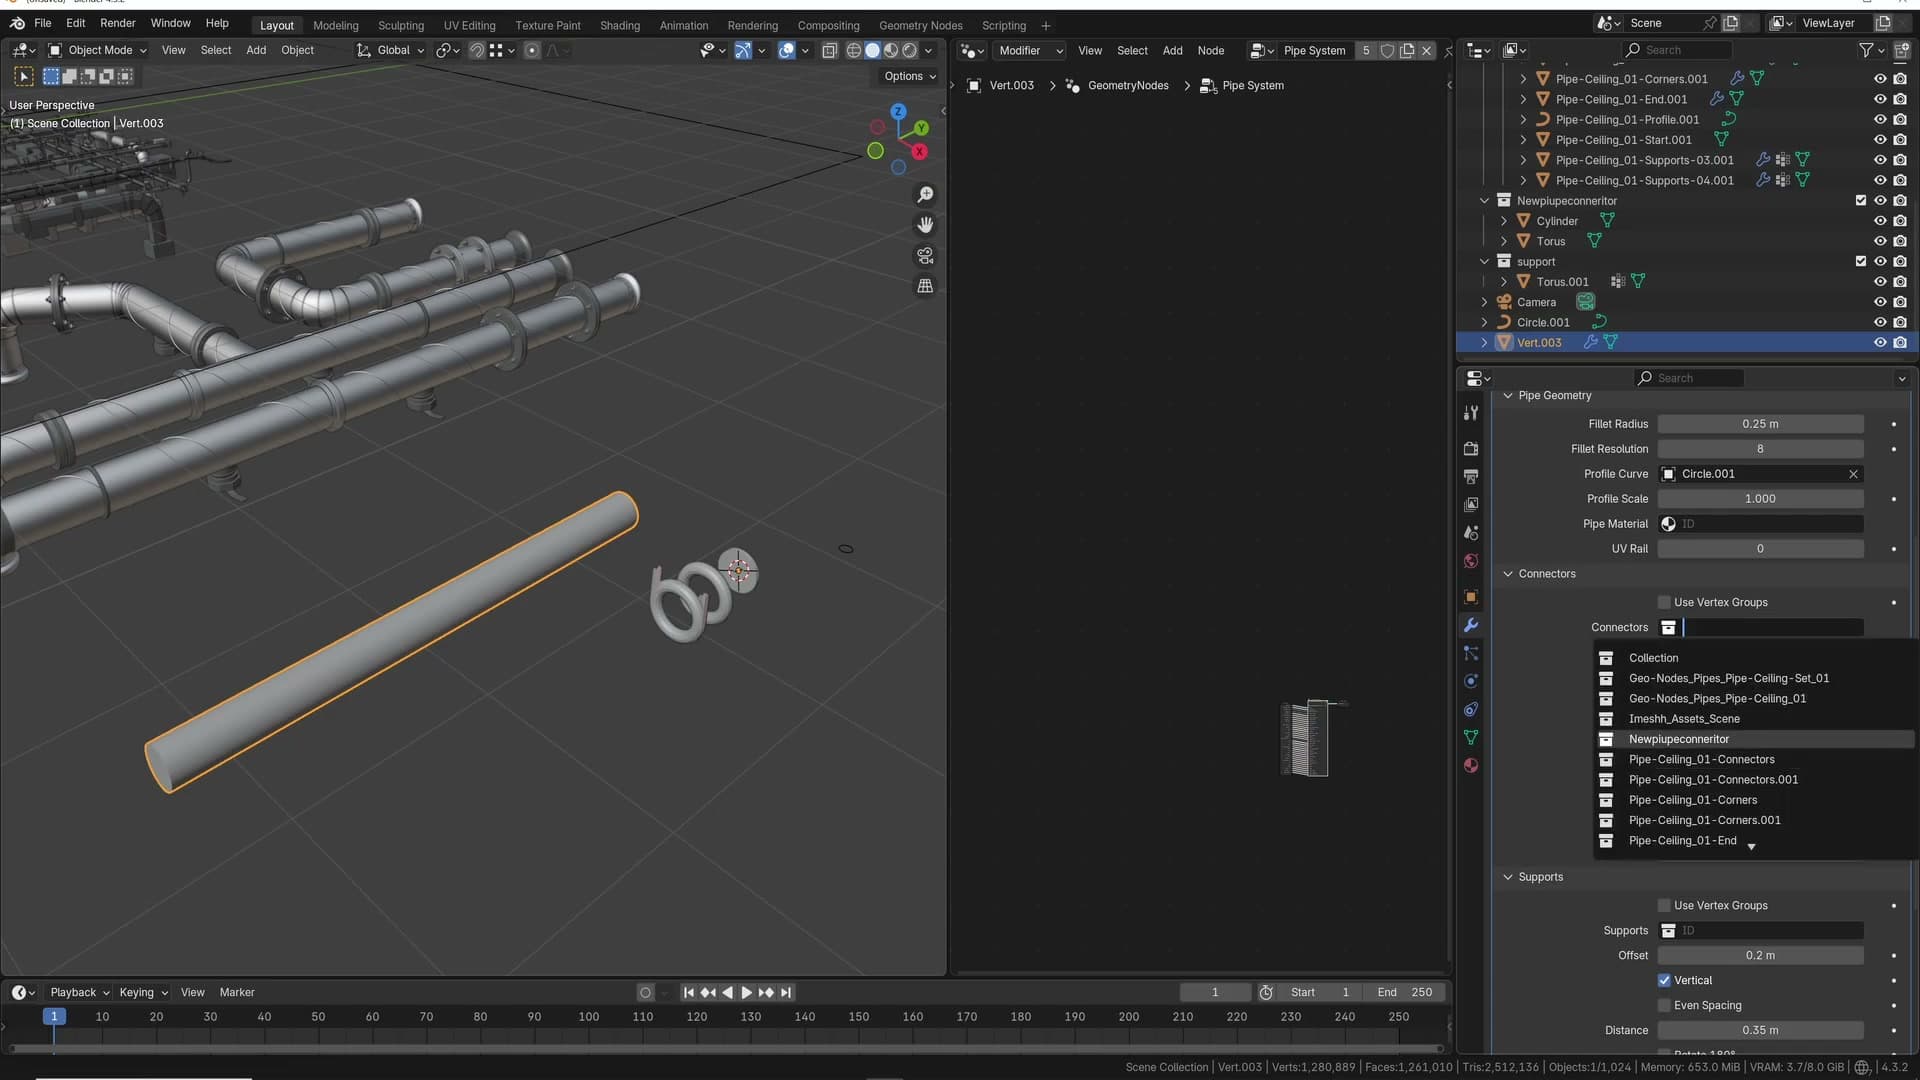This screenshot has width=1920, height=1080.
Task: Hide Vert.003 in viewport via eye
Action: click(1880, 342)
